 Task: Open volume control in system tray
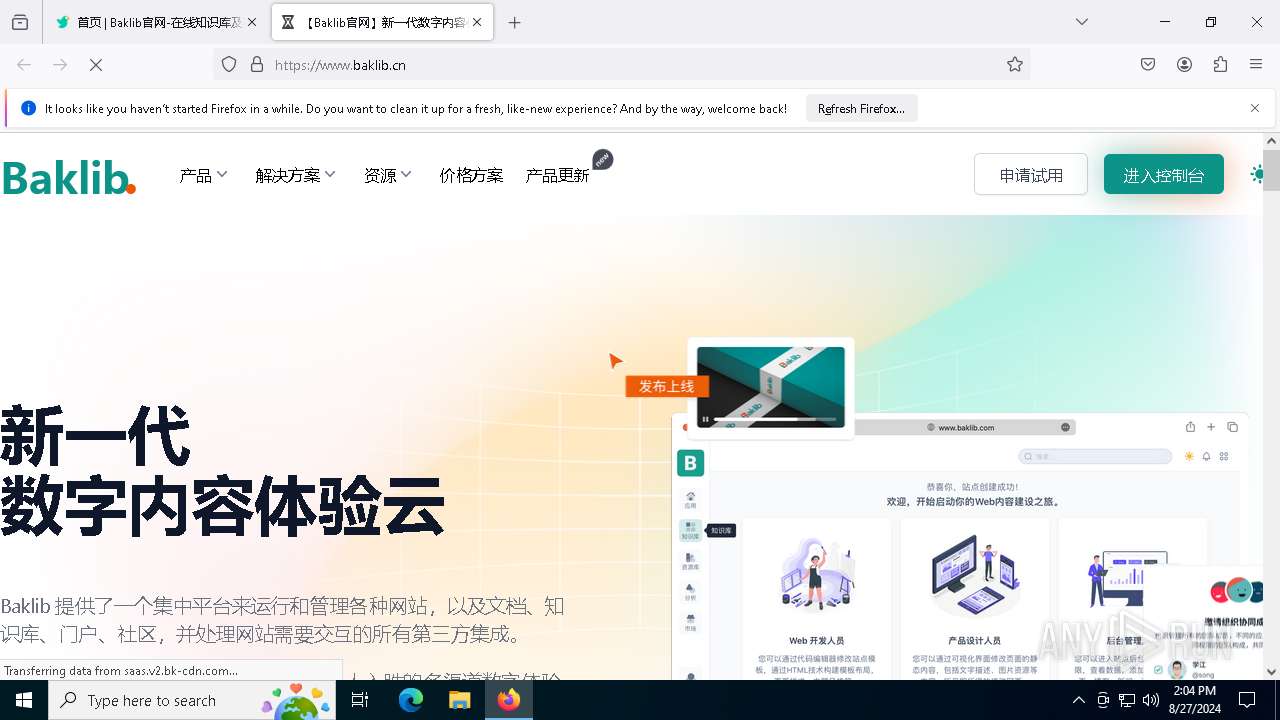pyautogui.click(x=1151, y=700)
